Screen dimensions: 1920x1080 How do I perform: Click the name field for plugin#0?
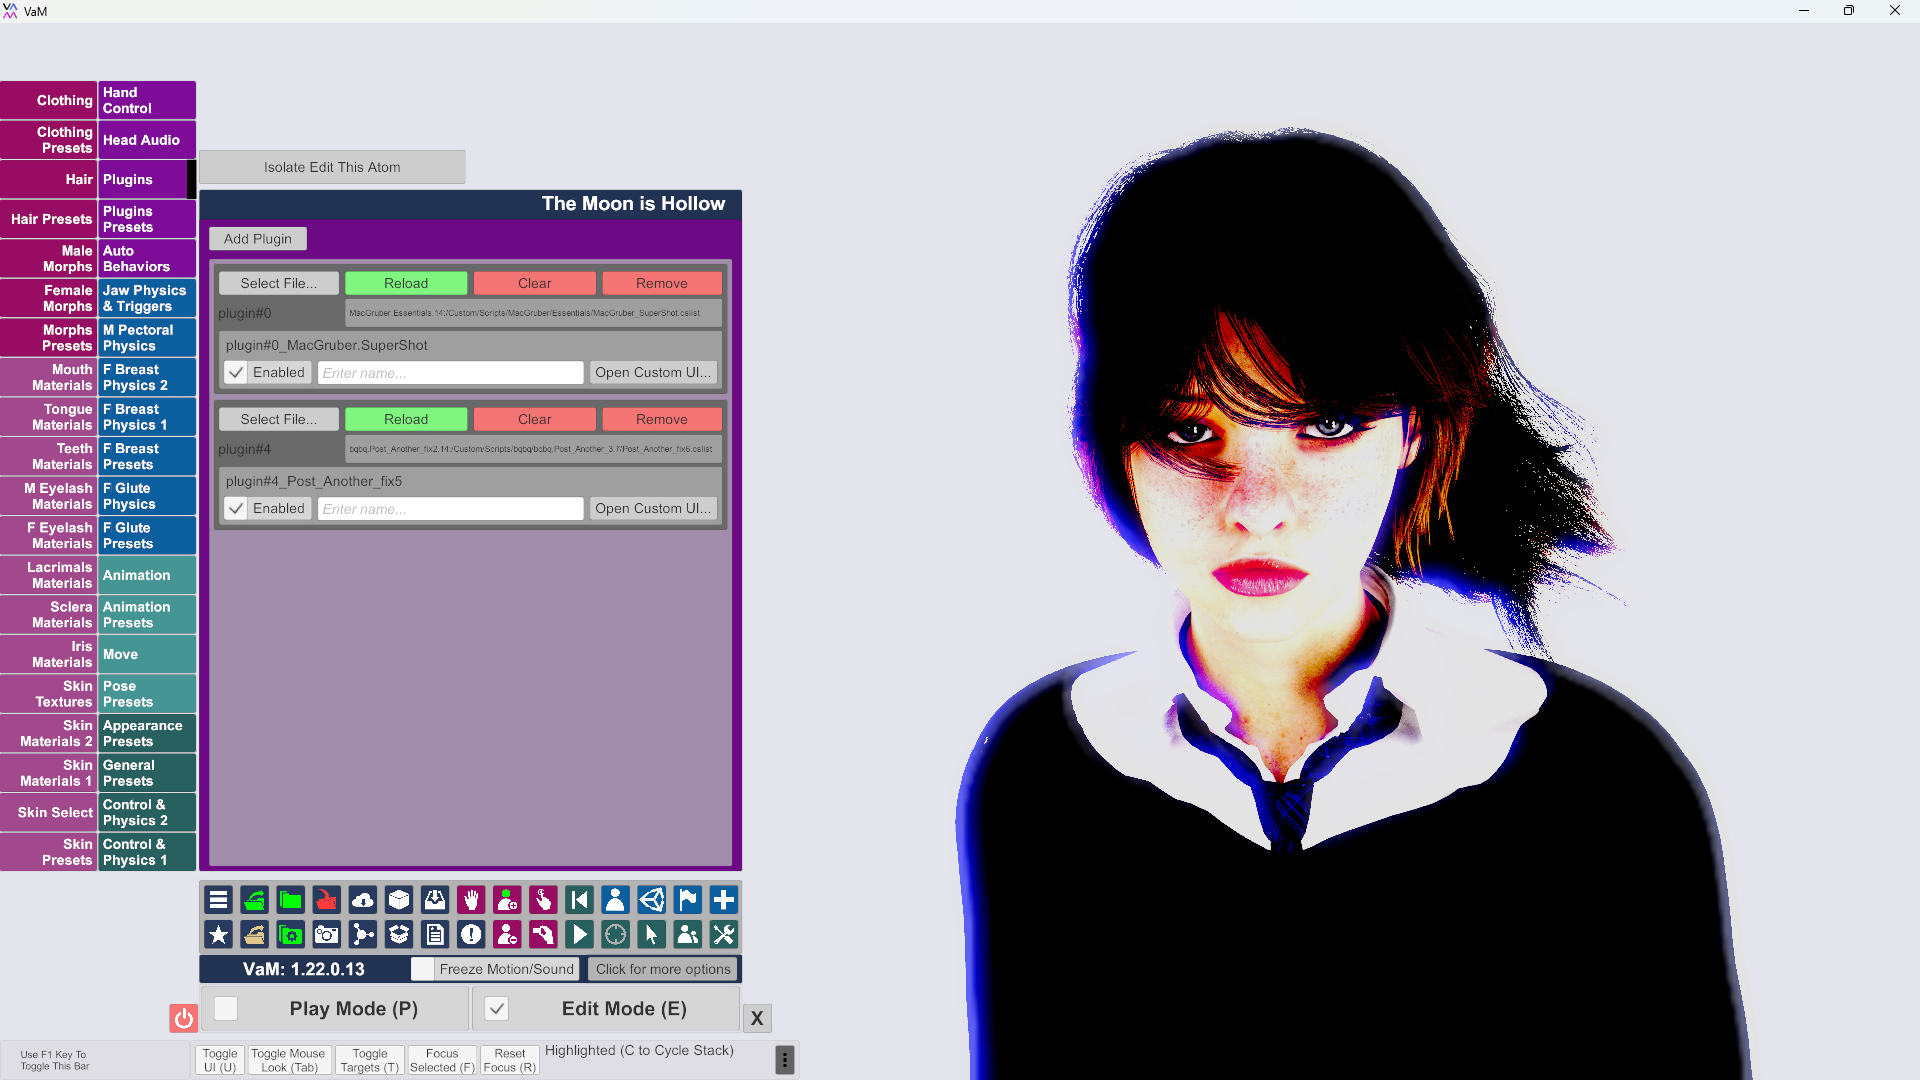tap(451, 373)
